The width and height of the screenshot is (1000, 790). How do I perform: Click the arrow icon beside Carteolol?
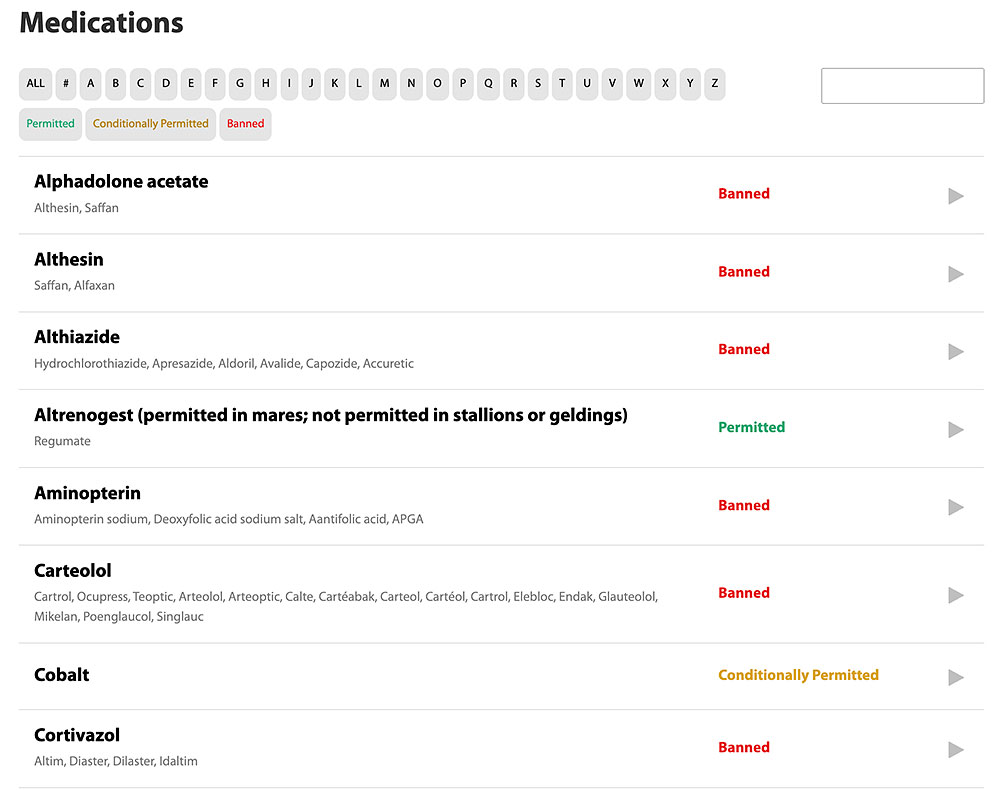click(x=955, y=595)
